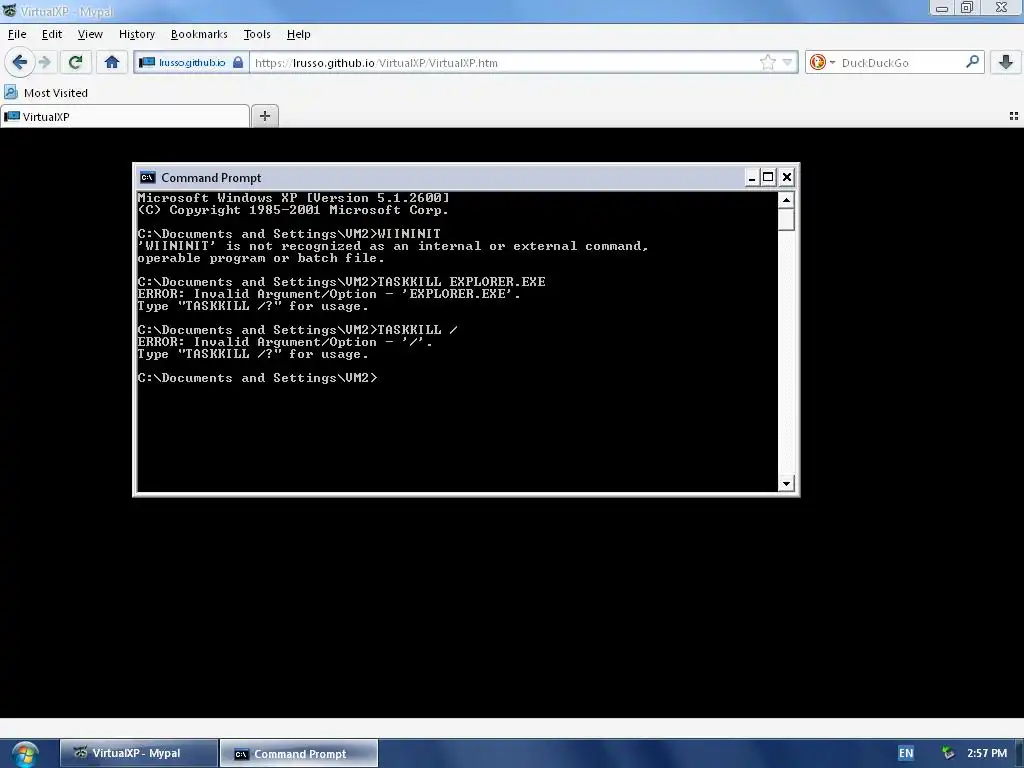1024x768 pixels.
Task: Reload the VirtualXP page
Action: [75, 63]
